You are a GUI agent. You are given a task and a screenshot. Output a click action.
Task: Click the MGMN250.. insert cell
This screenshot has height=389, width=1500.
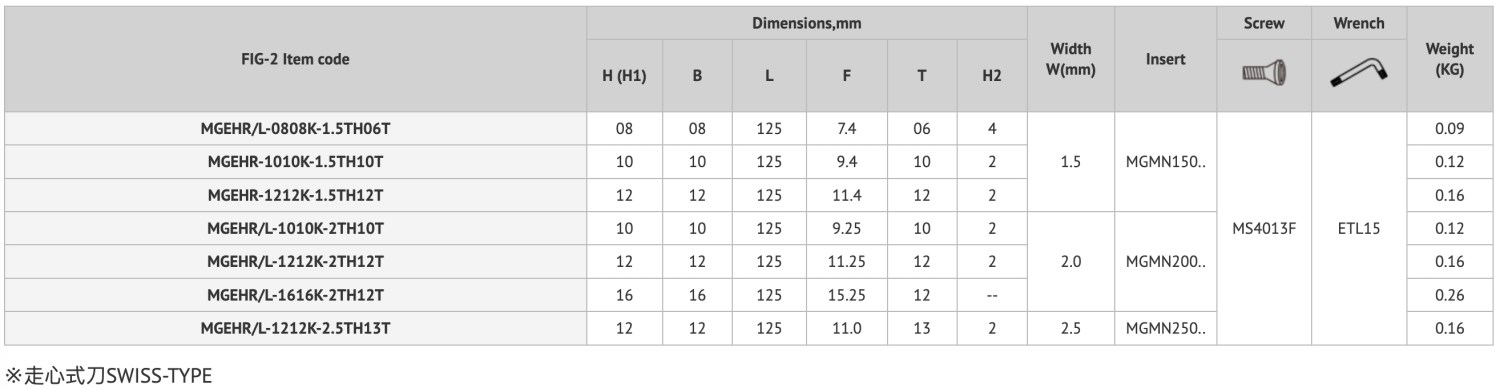1165,327
